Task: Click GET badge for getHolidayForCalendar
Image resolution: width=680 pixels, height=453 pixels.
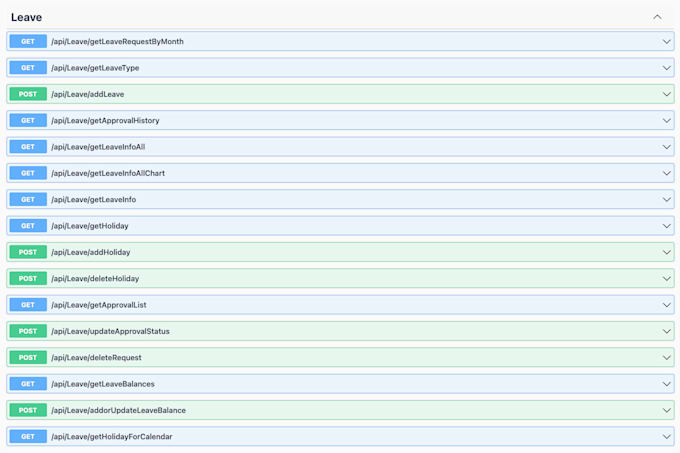Action: (x=28, y=437)
